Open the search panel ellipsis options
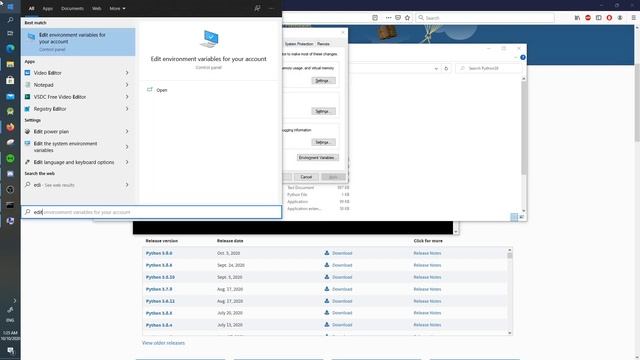The image size is (640, 360). [271, 8]
